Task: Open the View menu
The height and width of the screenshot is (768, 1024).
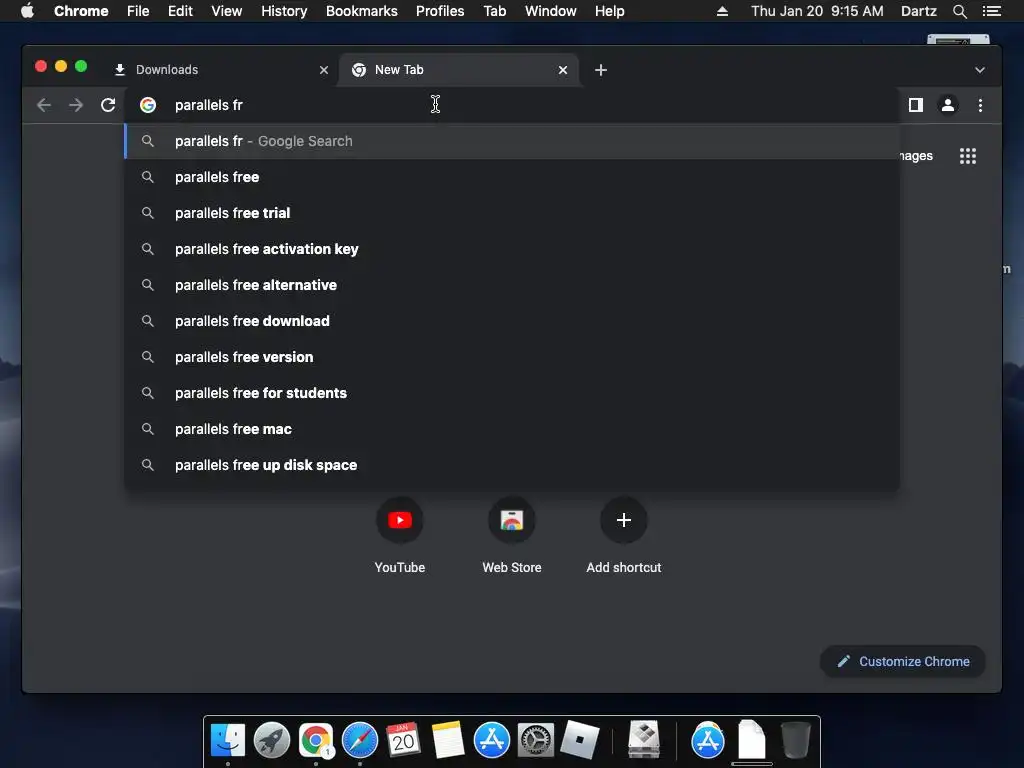Action: pyautogui.click(x=227, y=11)
